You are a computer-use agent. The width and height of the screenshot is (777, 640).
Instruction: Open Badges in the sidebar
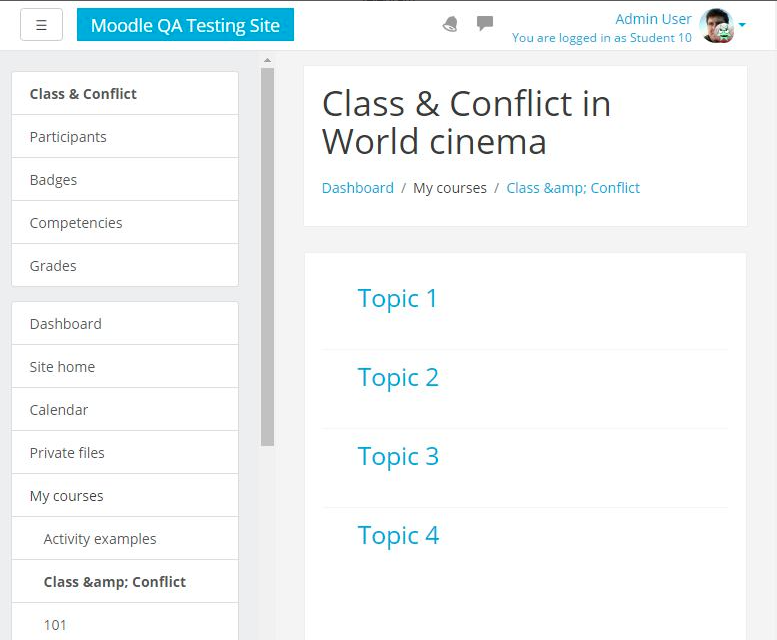click(x=125, y=180)
